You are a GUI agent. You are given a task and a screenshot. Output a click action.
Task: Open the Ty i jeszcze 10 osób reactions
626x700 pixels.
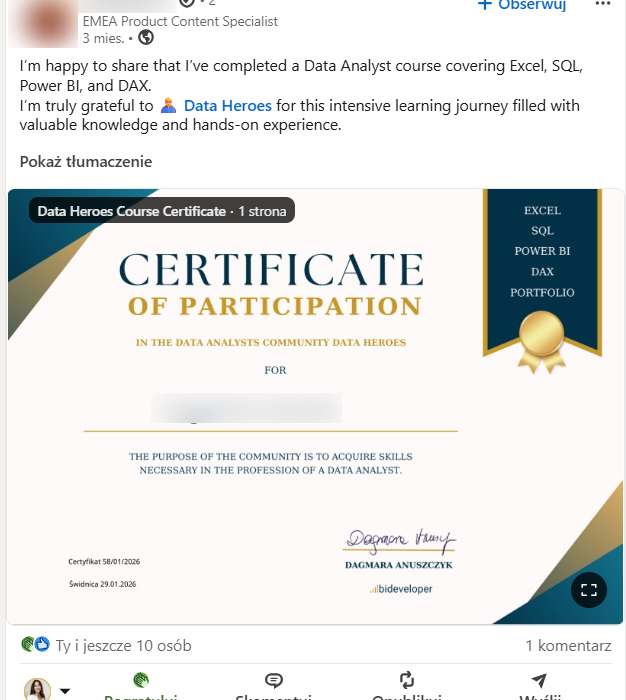click(123, 646)
